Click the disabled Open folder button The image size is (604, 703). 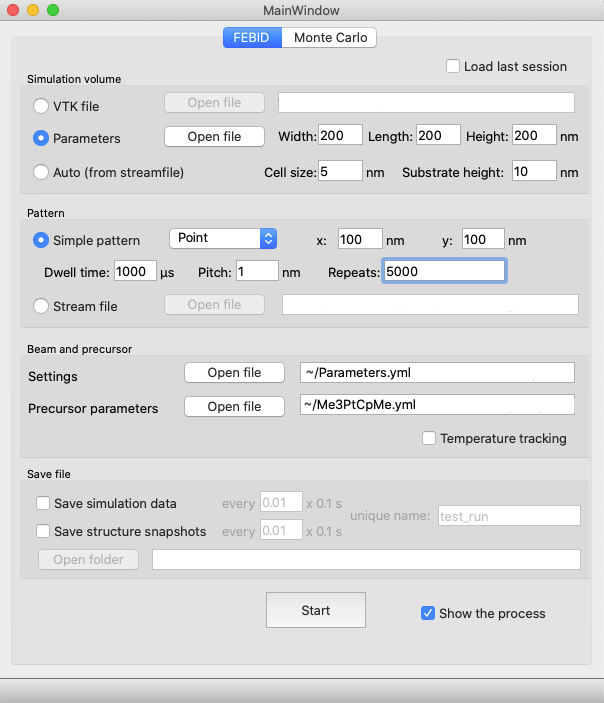pos(88,560)
